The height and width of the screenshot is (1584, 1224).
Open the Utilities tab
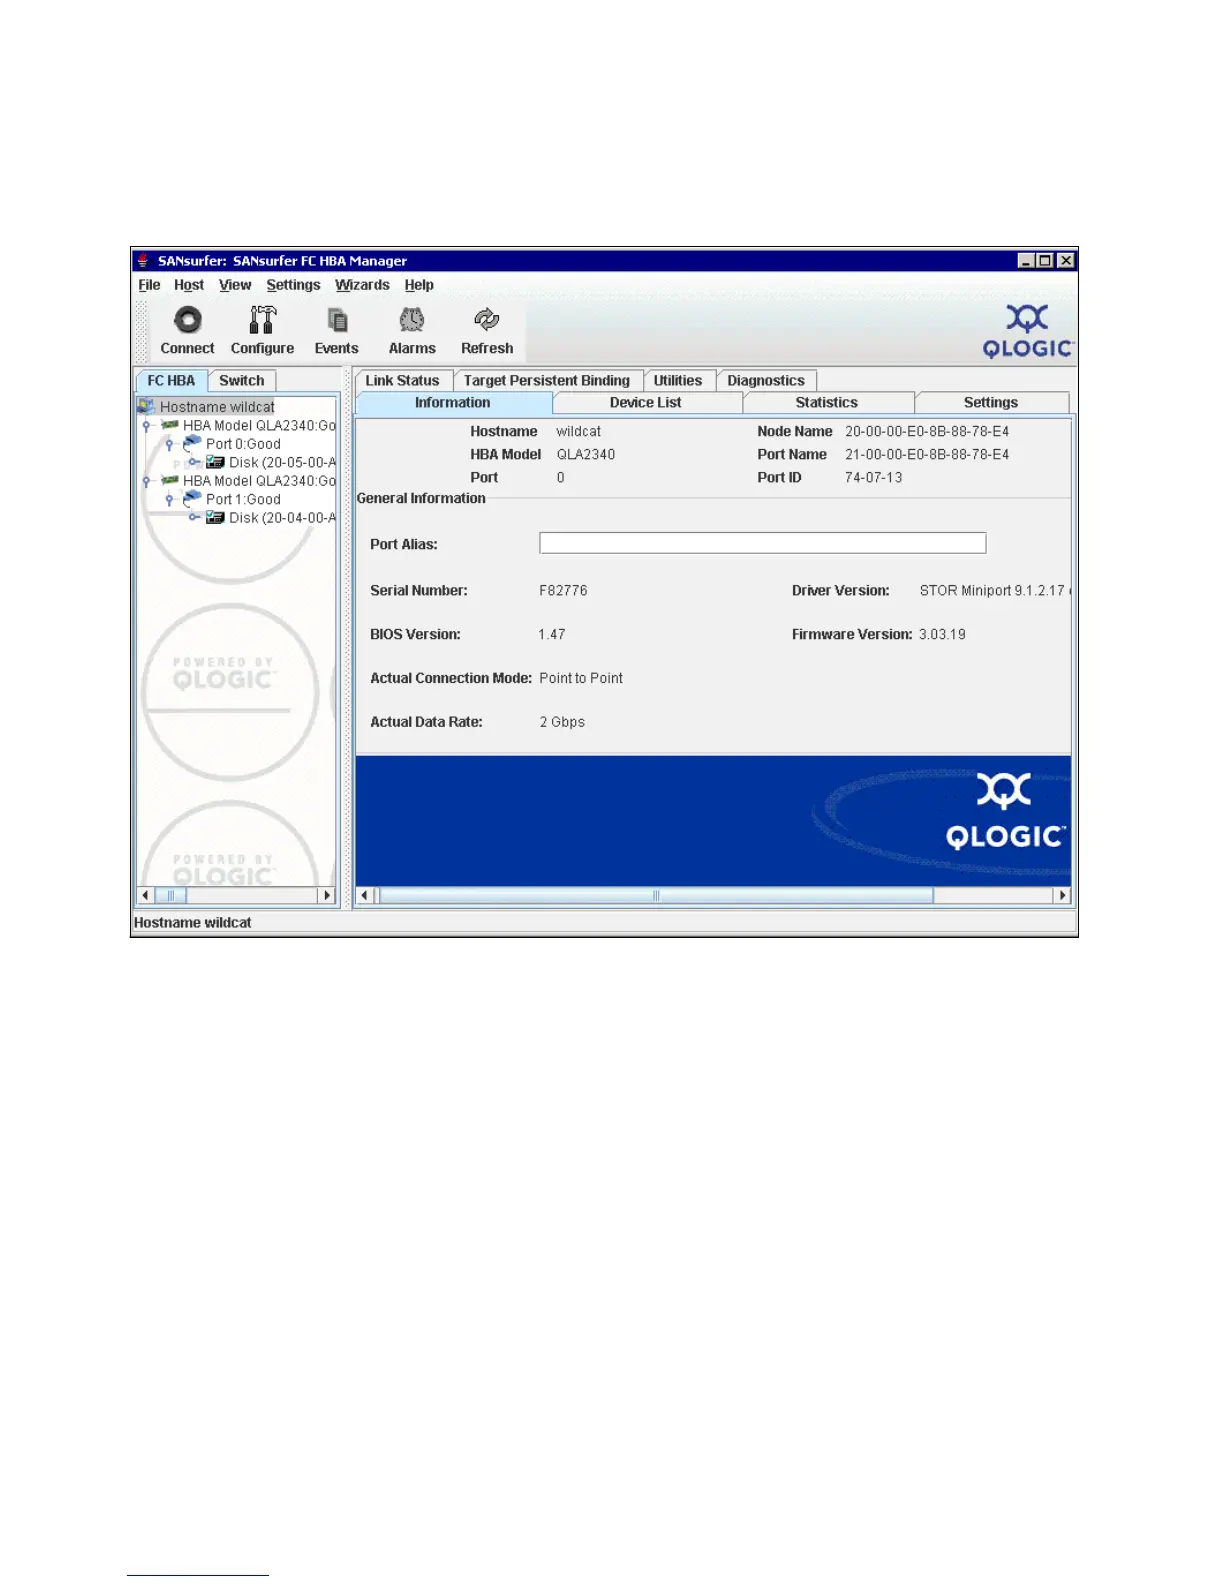(x=678, y=381)
